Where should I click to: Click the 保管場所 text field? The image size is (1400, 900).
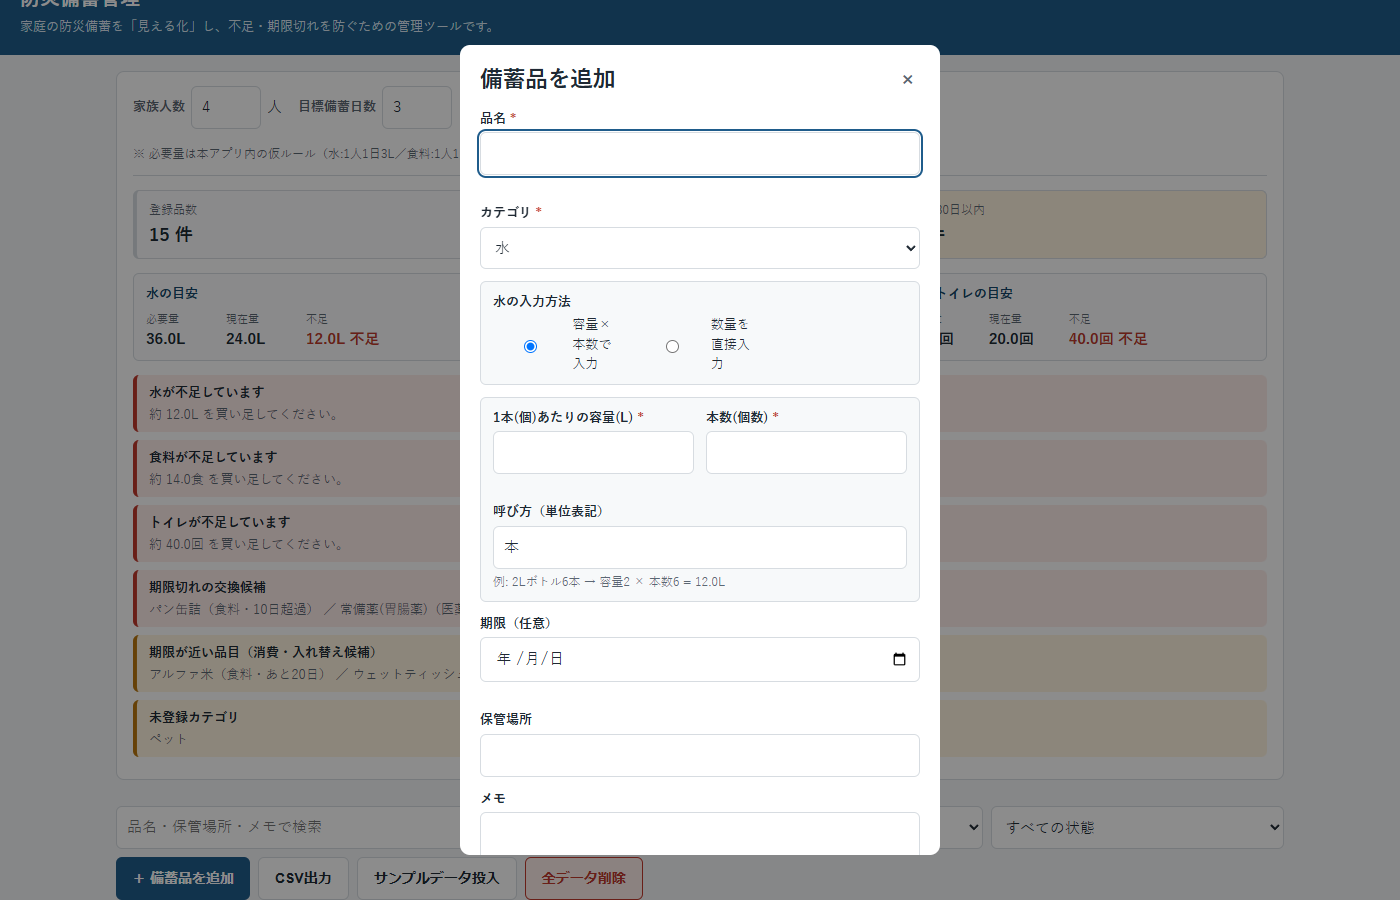pos(700,755)
